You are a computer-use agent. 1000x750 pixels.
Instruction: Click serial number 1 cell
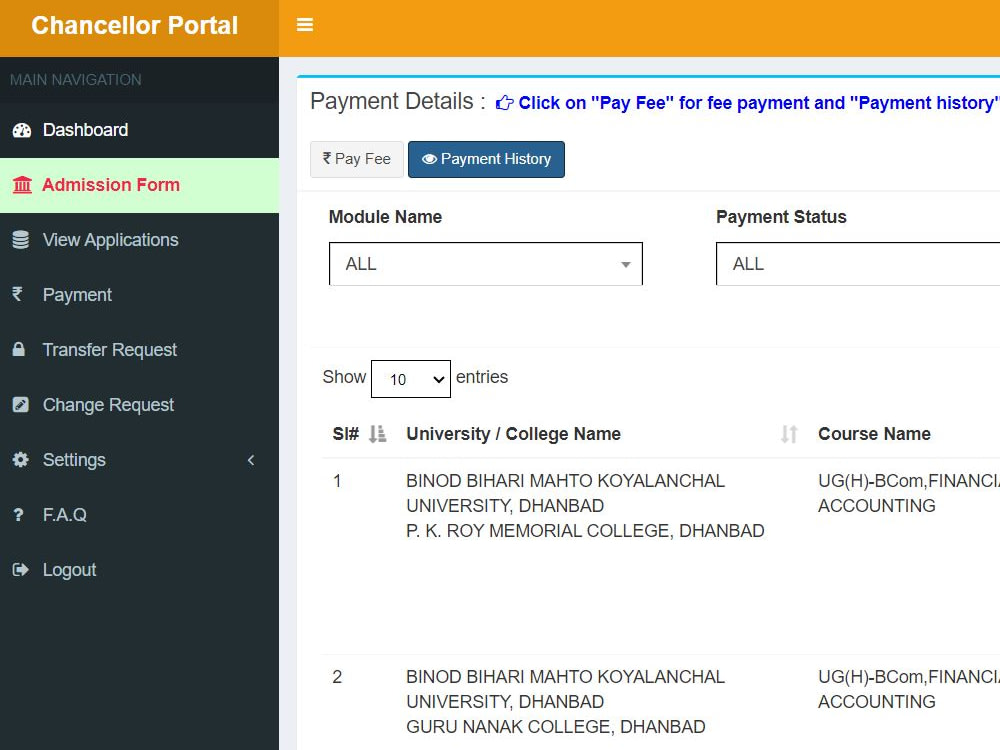(337, 481)
